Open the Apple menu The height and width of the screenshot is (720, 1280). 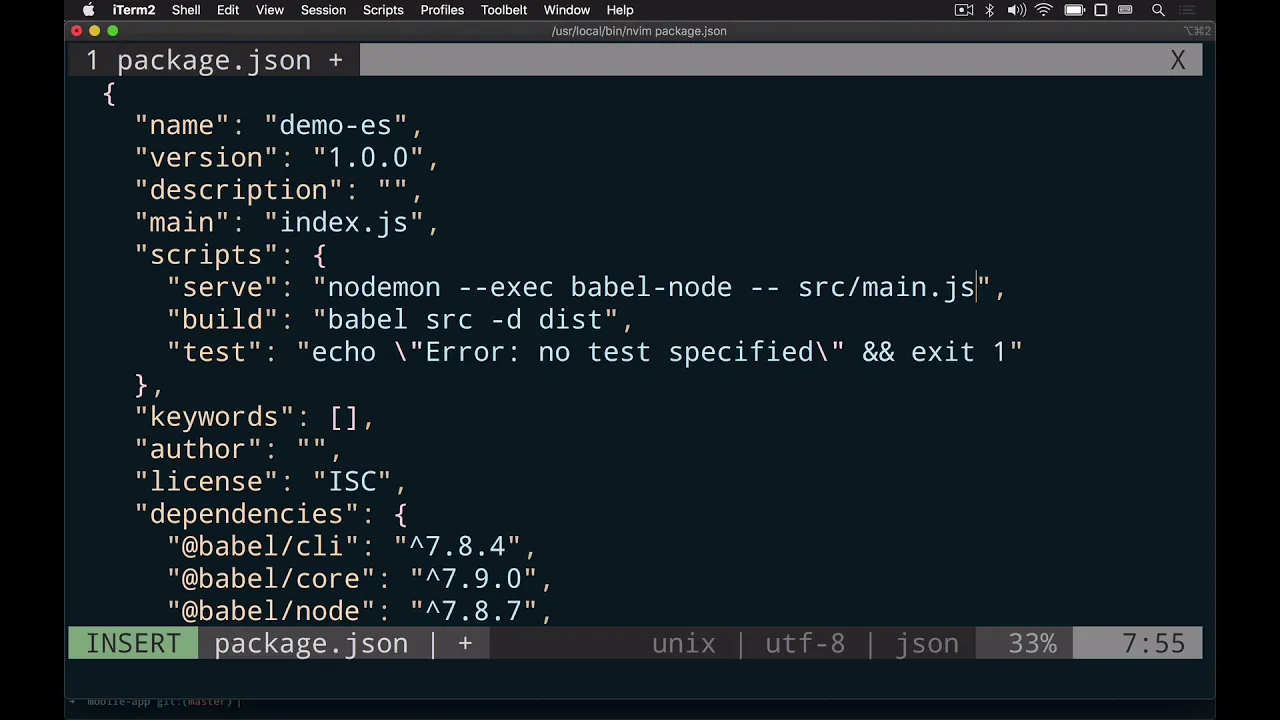pyautogui.click(x=88, y=10)
